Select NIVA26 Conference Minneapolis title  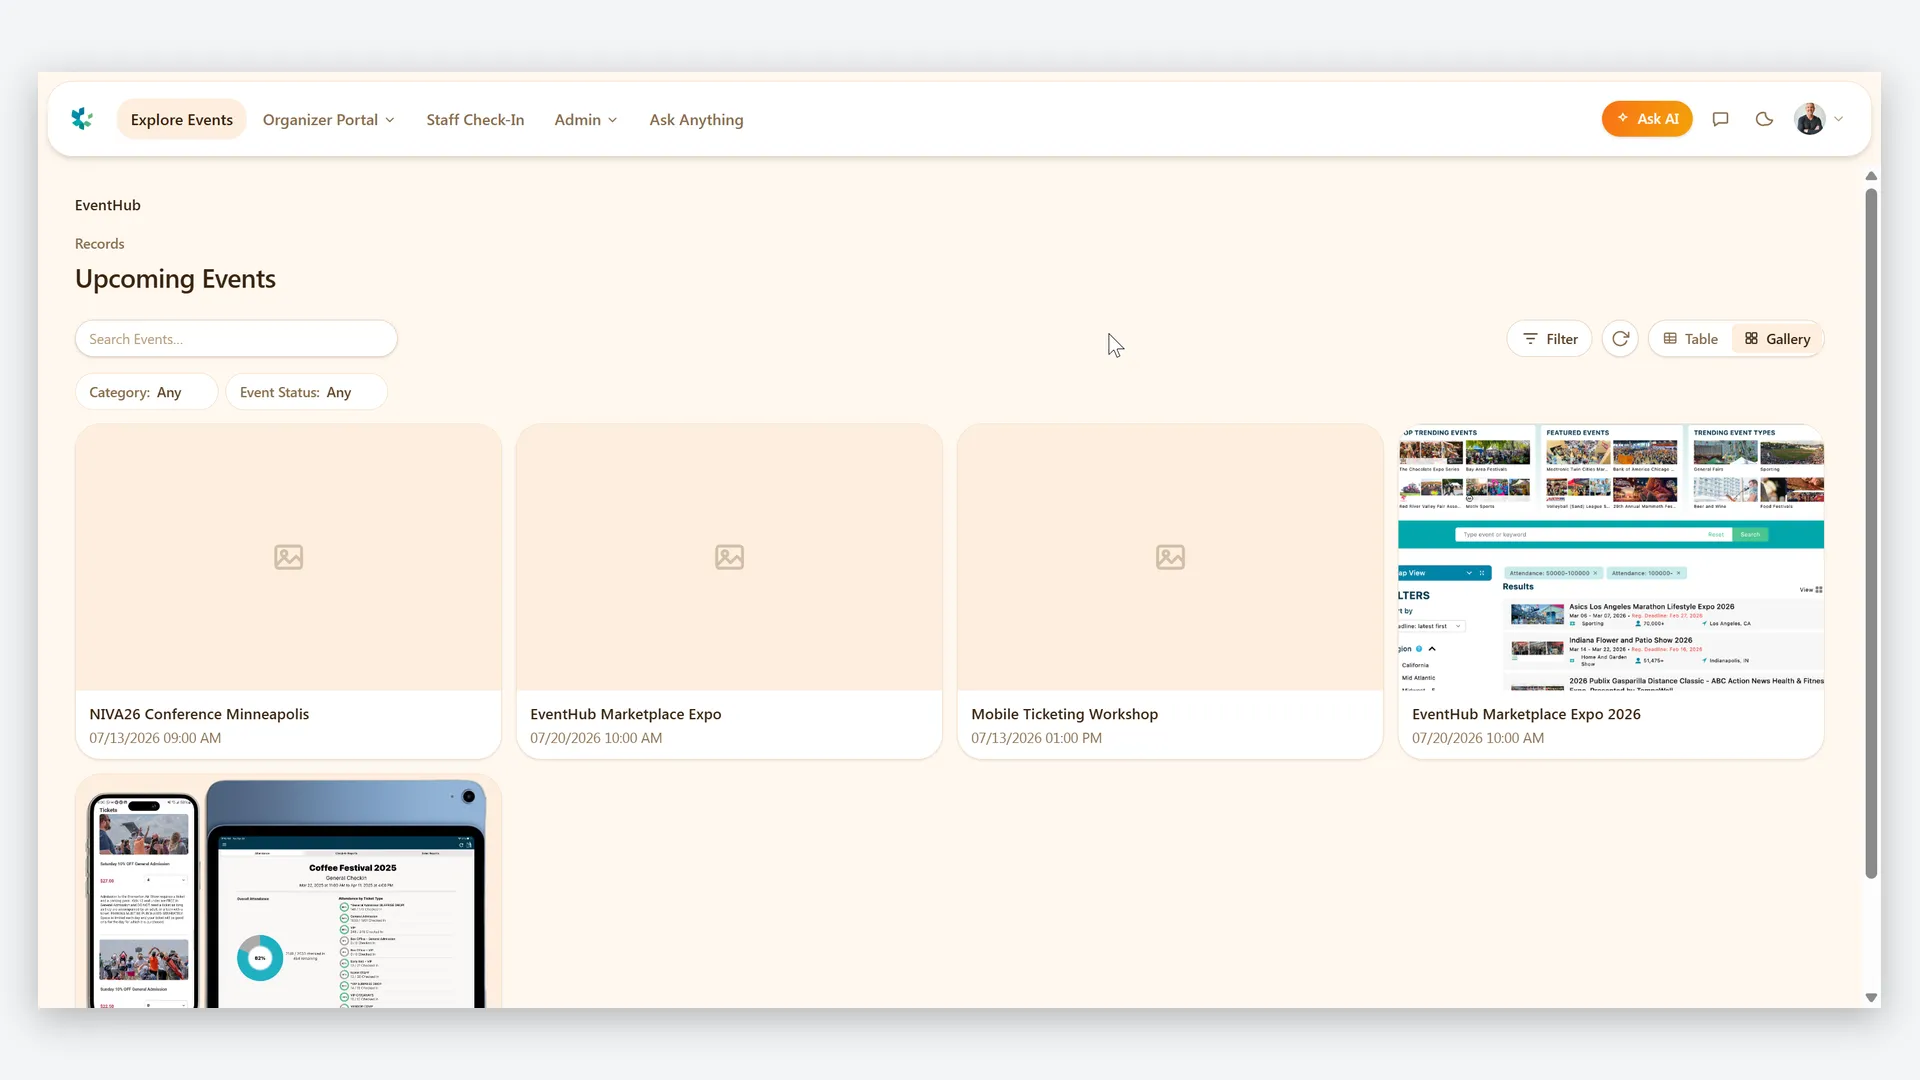pos(199,714)
